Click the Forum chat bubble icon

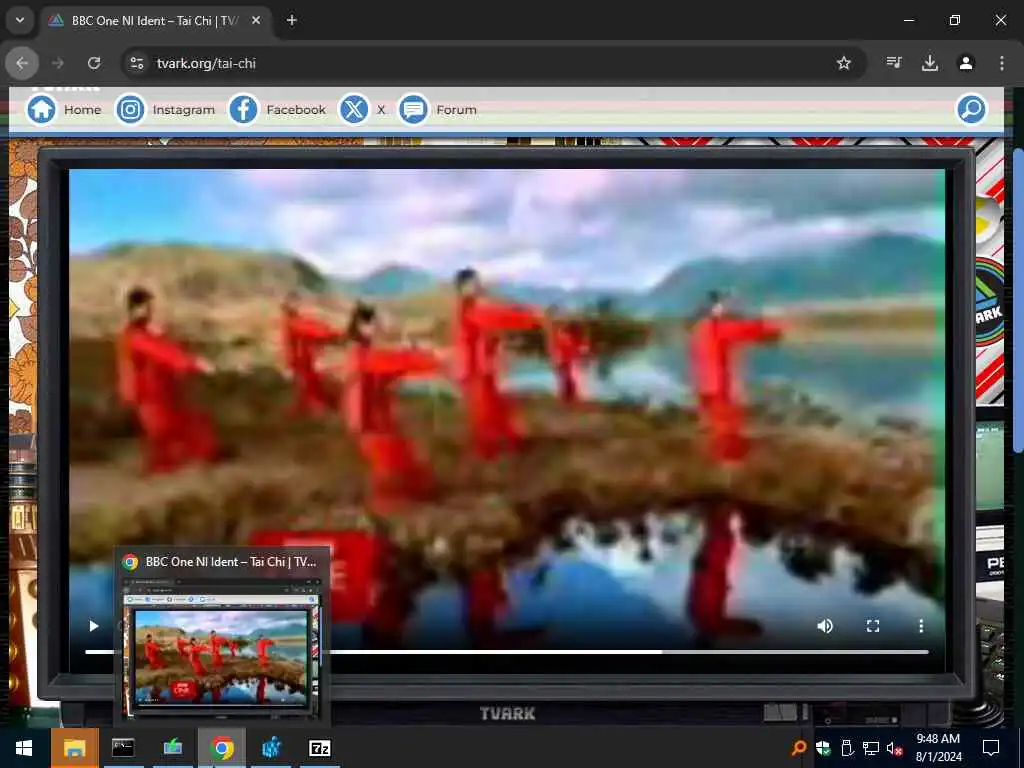(413, 109)
